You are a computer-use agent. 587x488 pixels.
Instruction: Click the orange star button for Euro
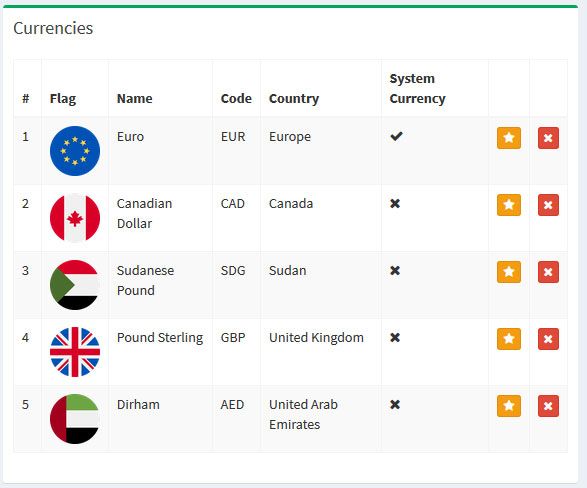click(509, 138)
